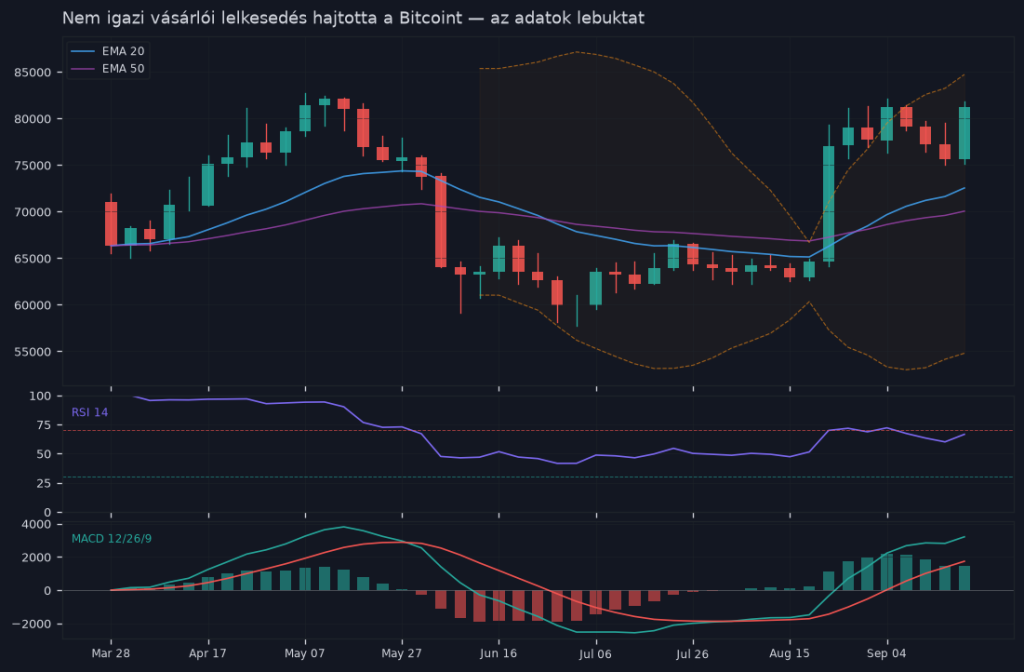Click the Jul 26 date label
This screenshot has width=1024, height=672.
[x=692, y=654]
